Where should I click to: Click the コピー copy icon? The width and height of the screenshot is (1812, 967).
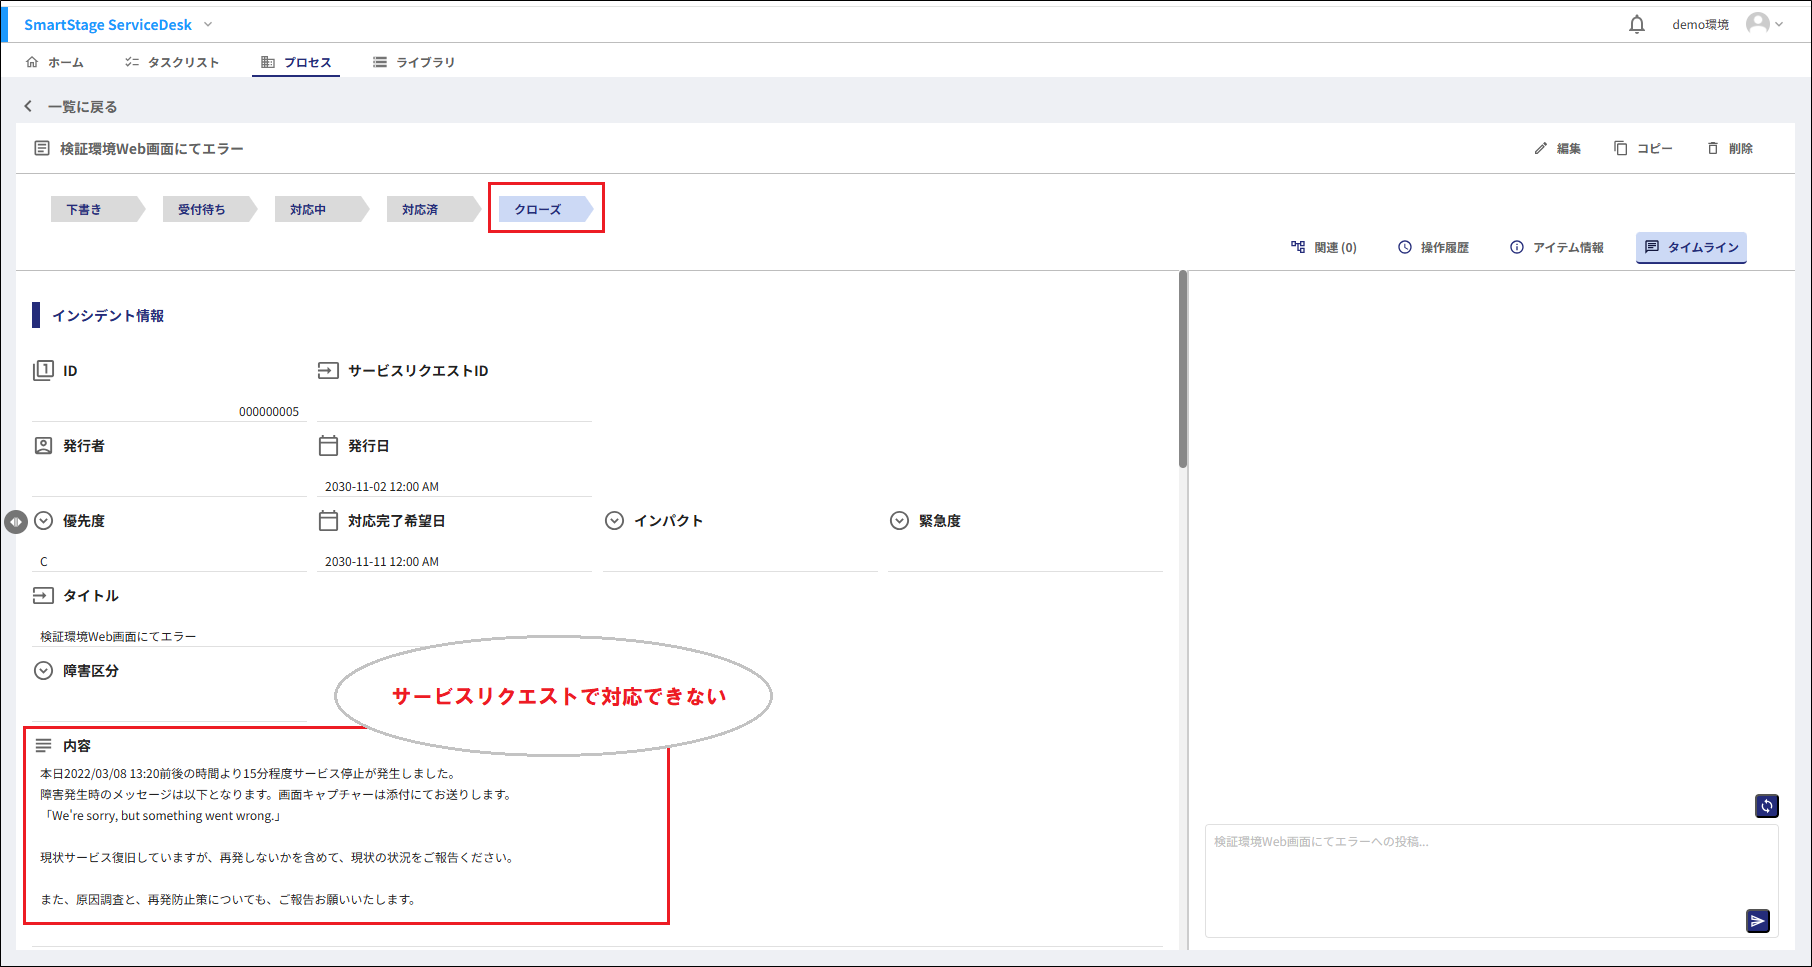pos(1620,148)
